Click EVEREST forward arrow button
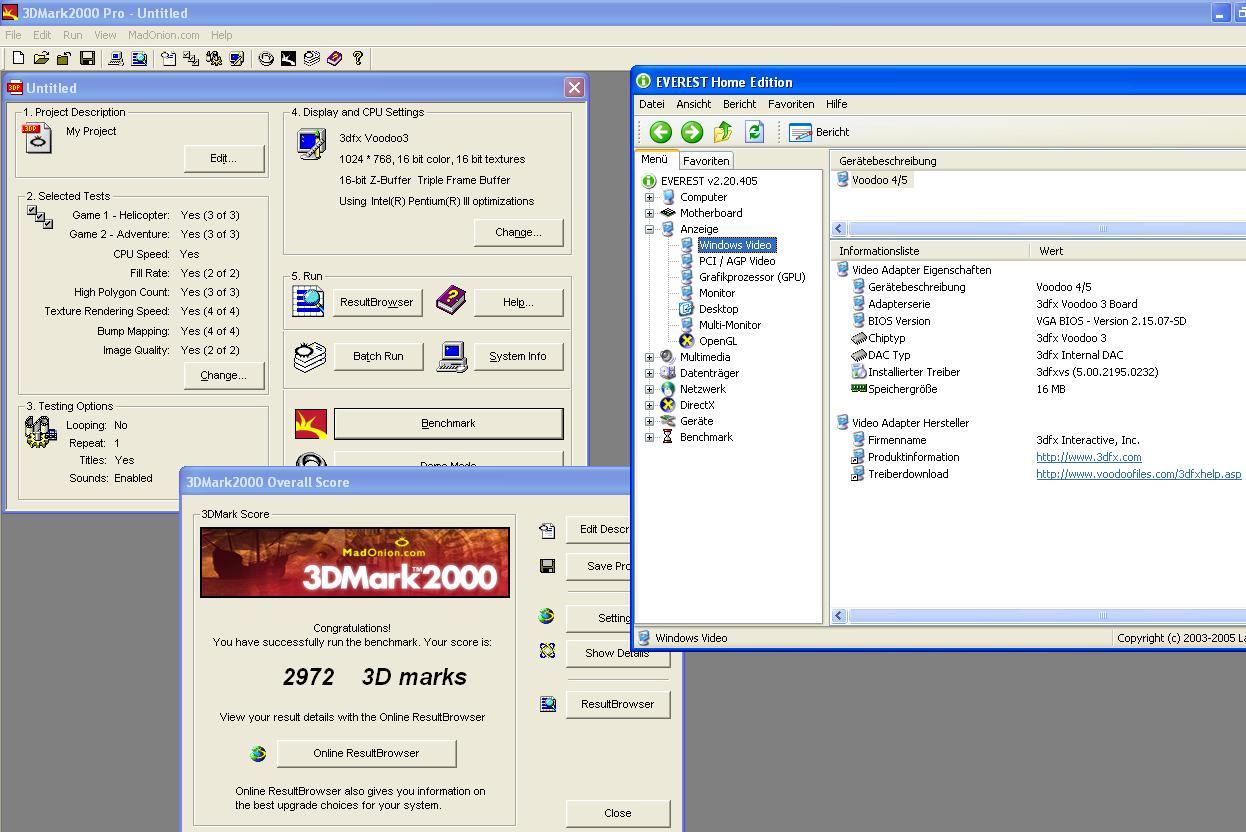 pos(692,132)
